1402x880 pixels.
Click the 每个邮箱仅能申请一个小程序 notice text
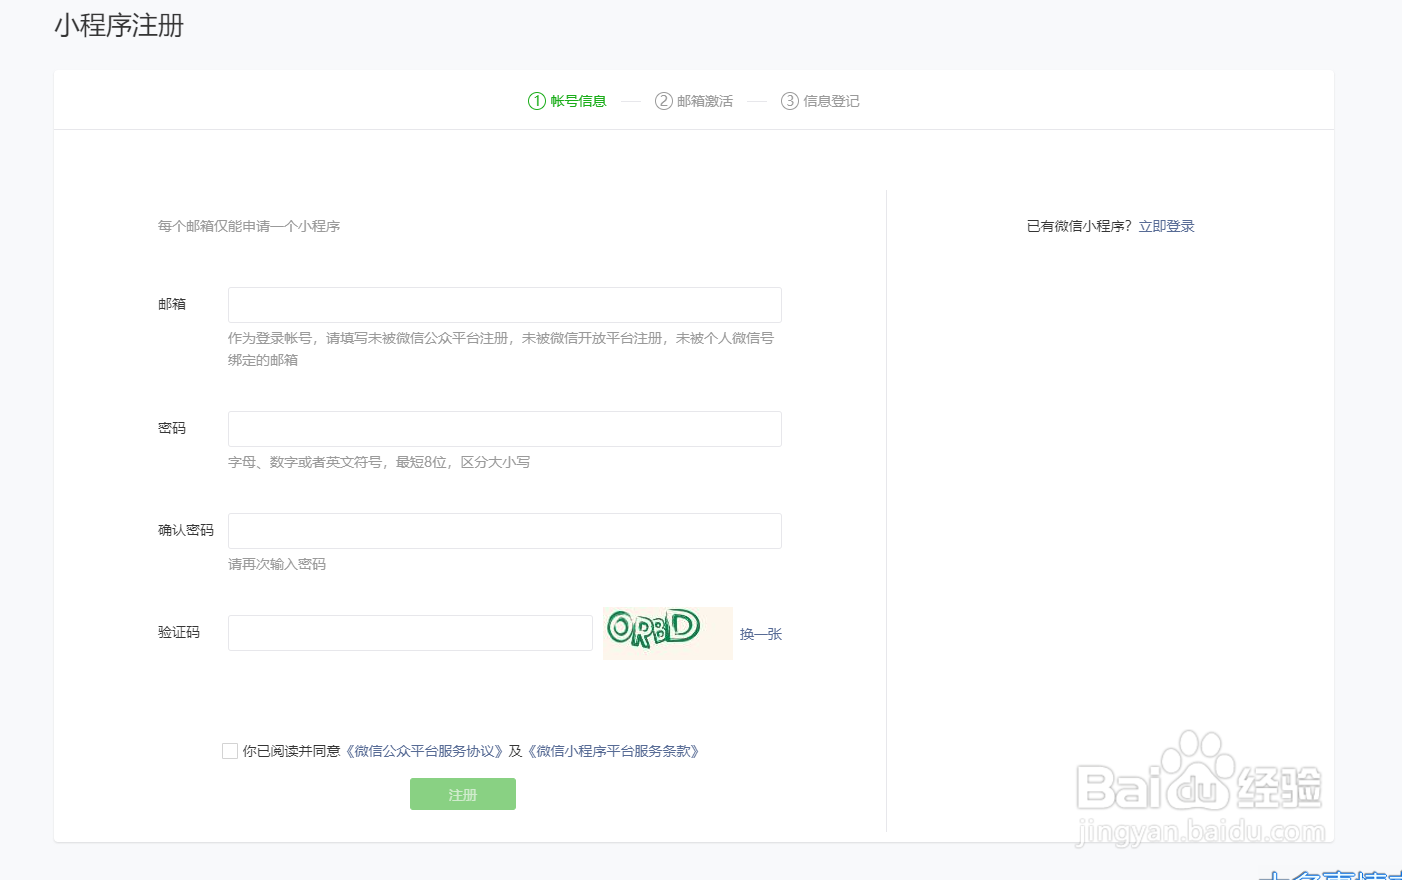click(x=249, y=226)
